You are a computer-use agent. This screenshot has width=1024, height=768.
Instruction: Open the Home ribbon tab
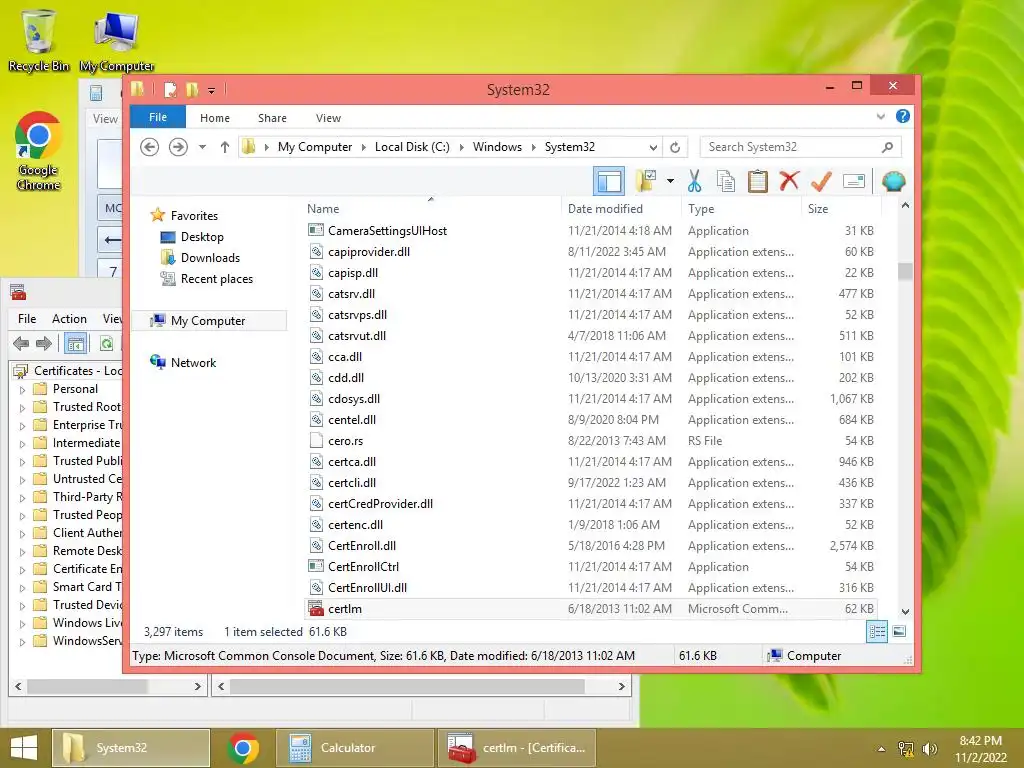pyautogui.click(x=215, y=118)
